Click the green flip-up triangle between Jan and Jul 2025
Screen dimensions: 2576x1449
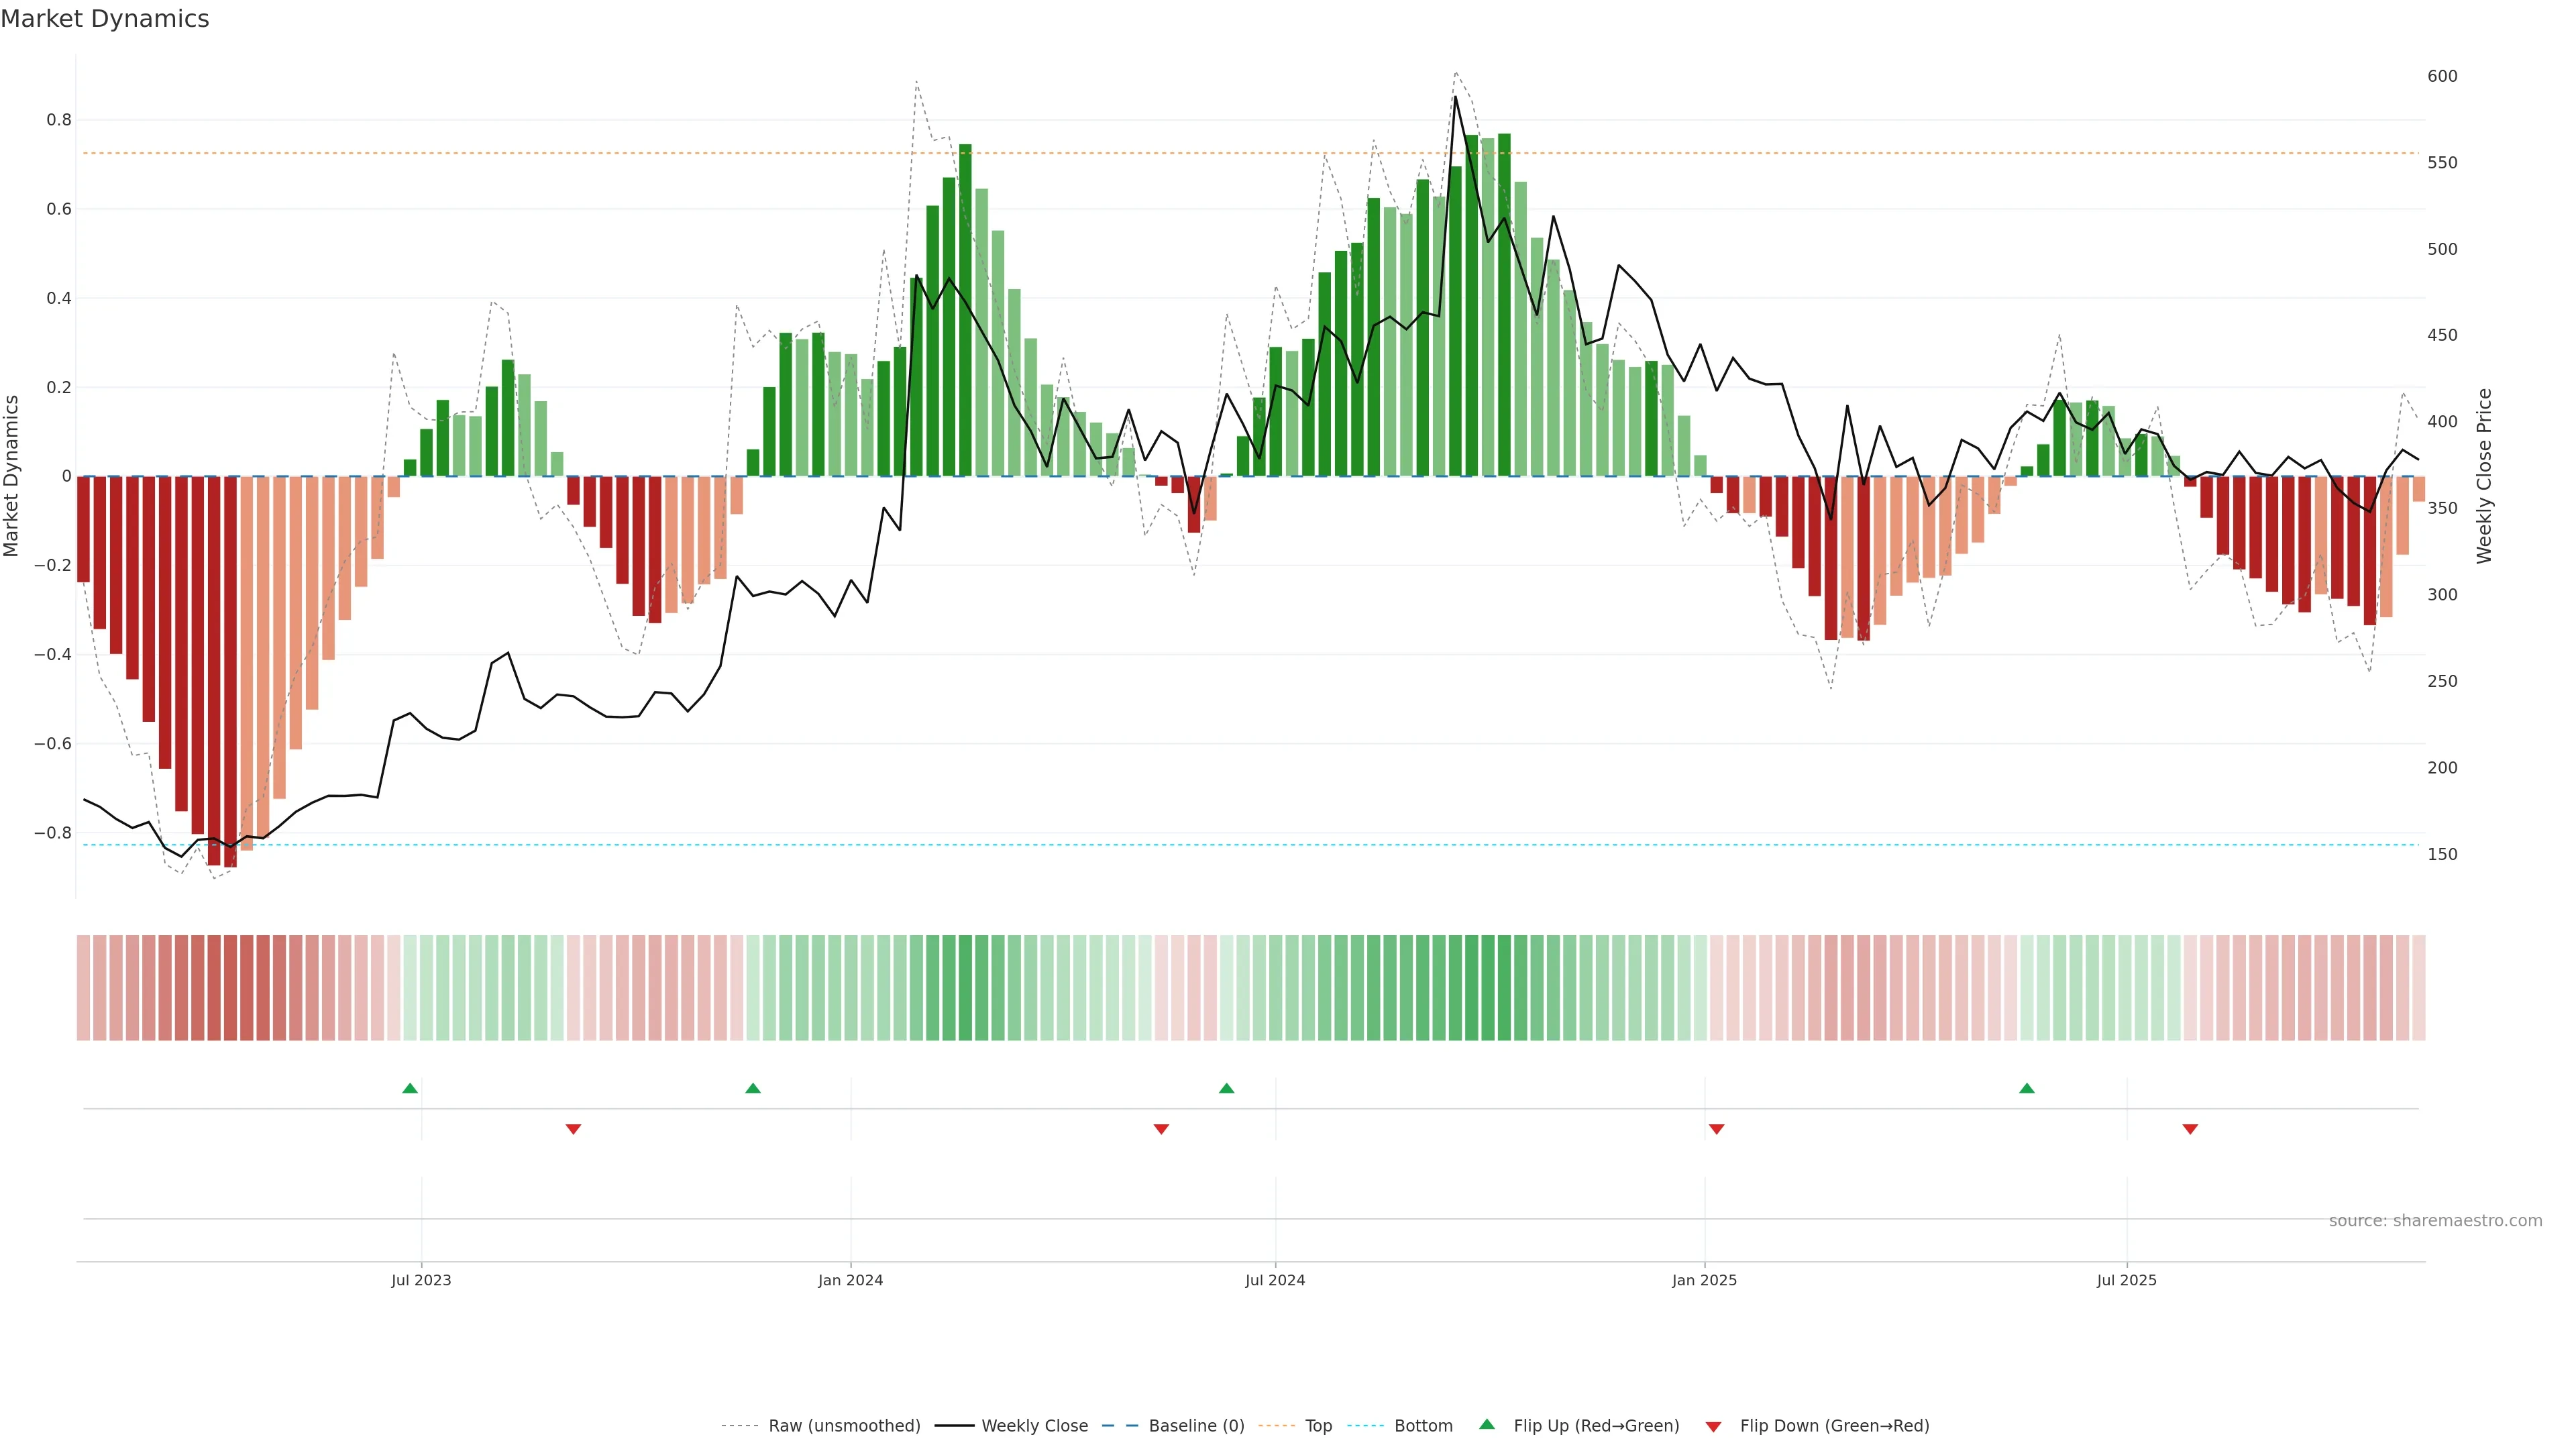pyautogui.click(x=2027, y=1088)
